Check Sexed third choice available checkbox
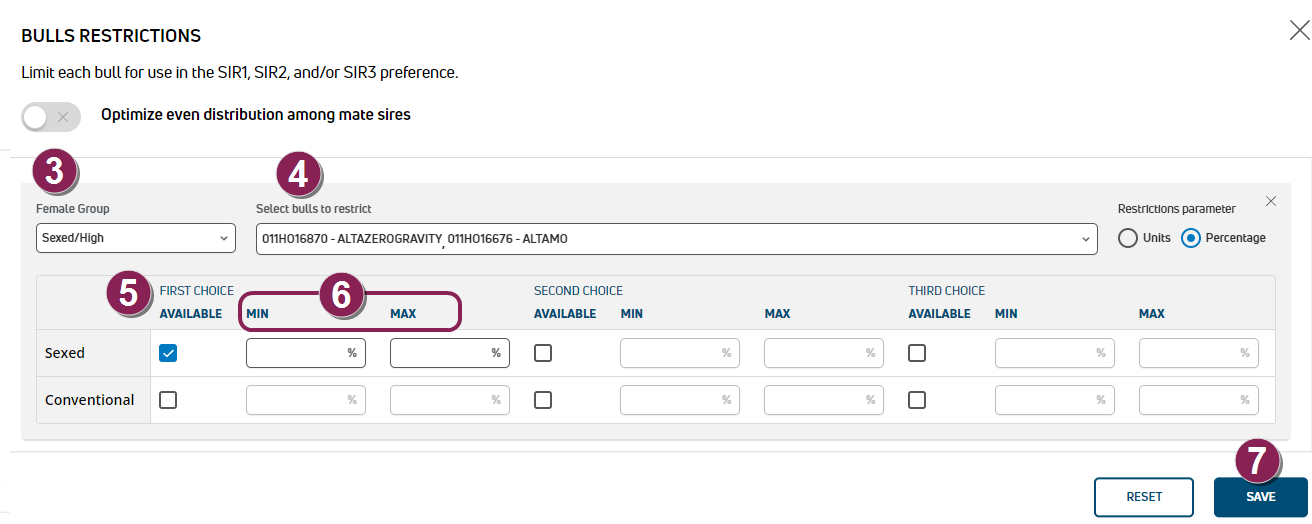The width and height of the screenshot is (1312, 524). point(917,353)
